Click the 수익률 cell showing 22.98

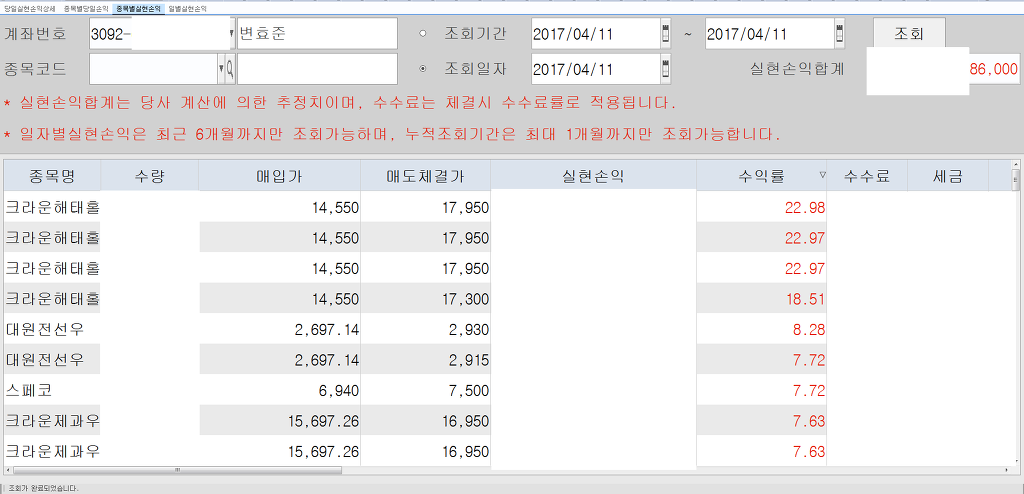point(761,208)
